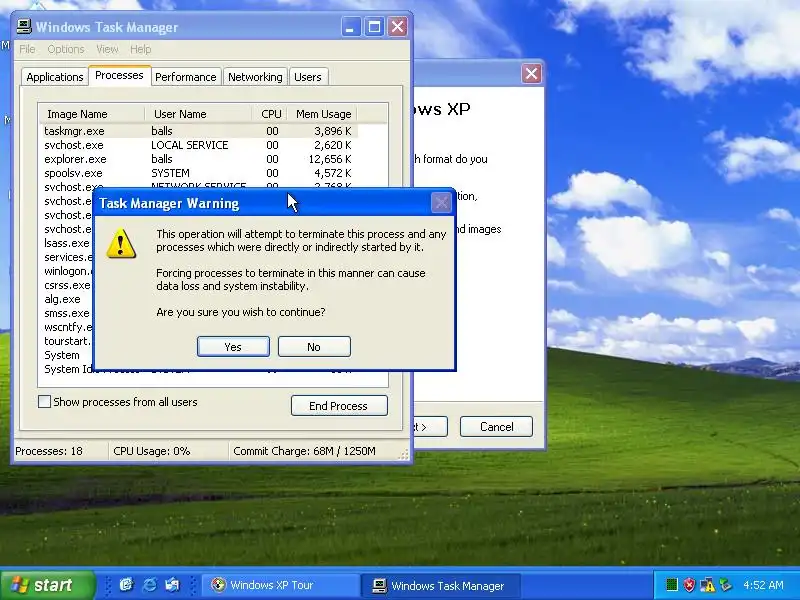Click the CPU Usage: 0% status entry

(x=152, y=451)
